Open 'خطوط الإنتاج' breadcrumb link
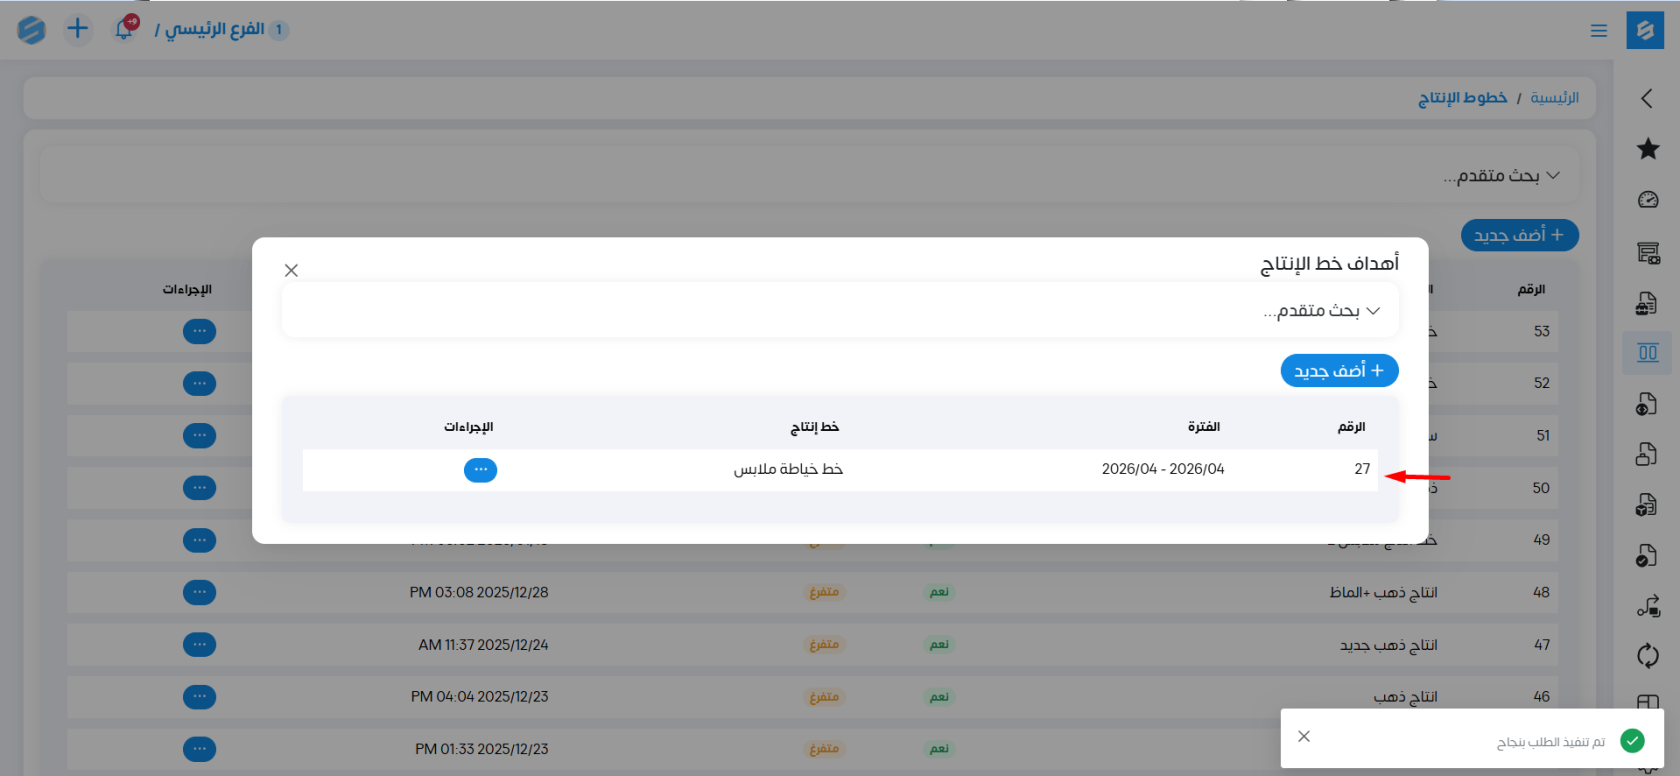The width and height of the screenshot is (1680, 776). (1462, 98)
